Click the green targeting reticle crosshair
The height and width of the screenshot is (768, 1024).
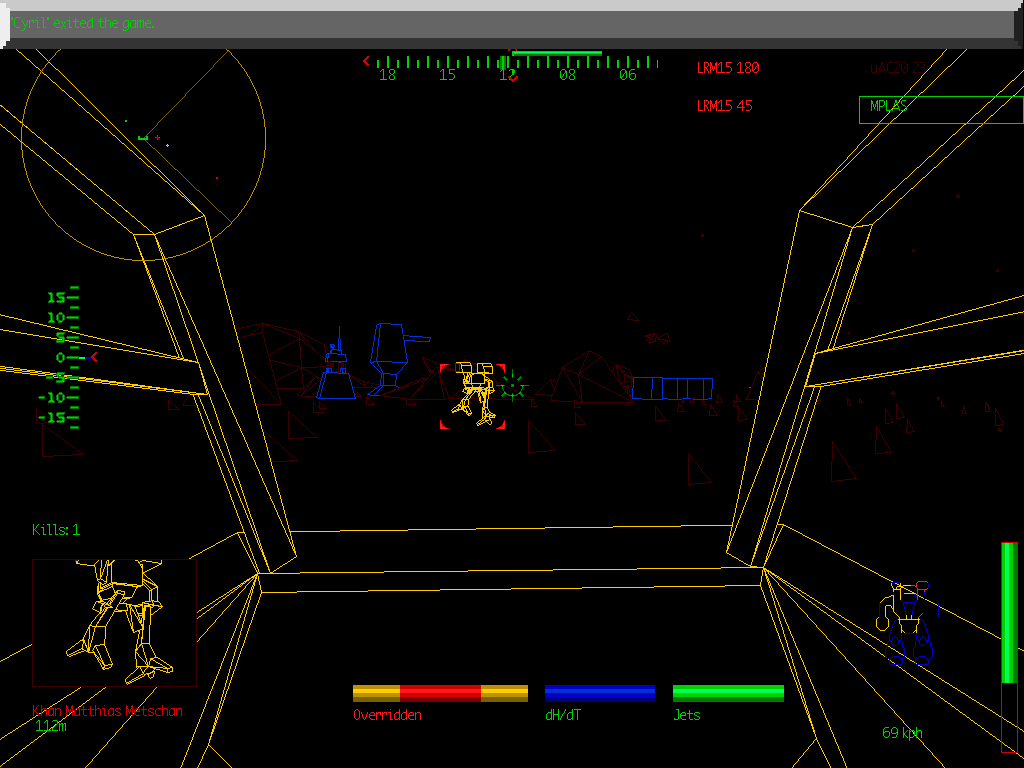514,385
